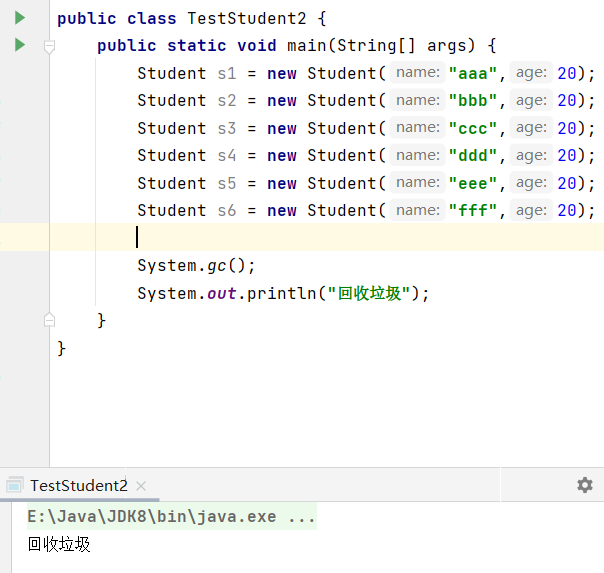Run main method via gutter arrow

point(20,45)
